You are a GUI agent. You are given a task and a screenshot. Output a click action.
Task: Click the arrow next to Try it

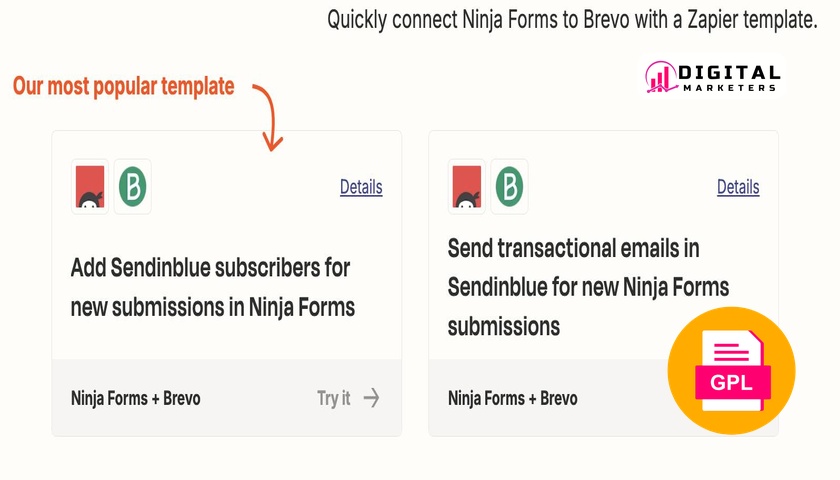(x=371, y=398)
